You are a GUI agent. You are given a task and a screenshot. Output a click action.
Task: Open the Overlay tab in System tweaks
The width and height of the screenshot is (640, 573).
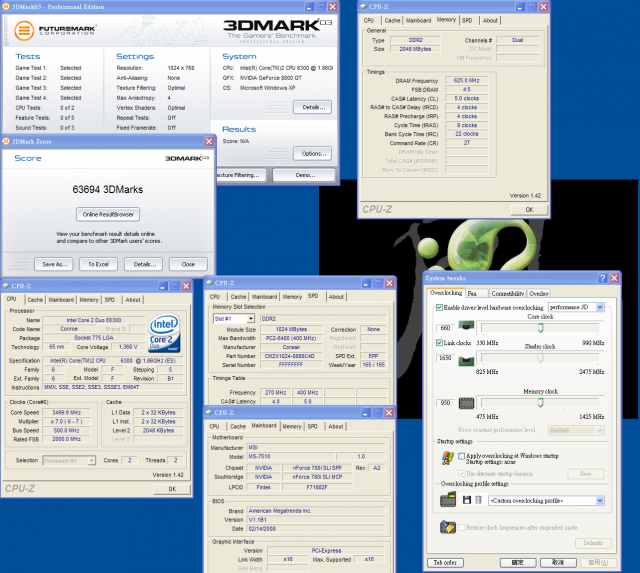tap(538, 293)
